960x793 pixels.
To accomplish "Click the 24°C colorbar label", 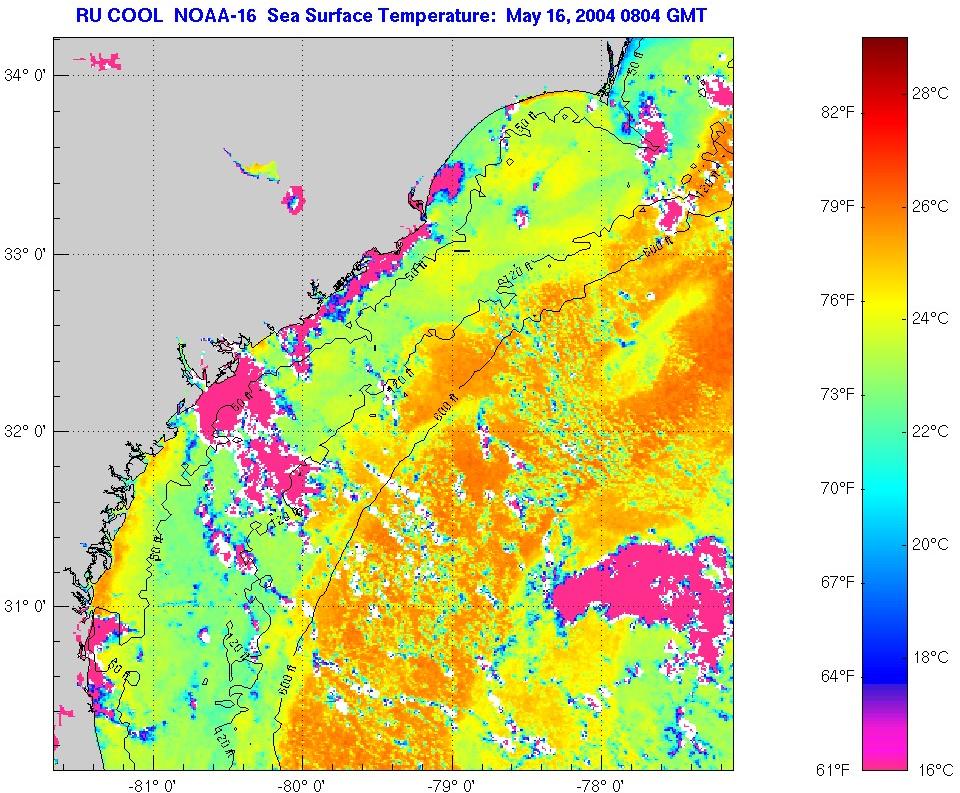I will [930, 318].
